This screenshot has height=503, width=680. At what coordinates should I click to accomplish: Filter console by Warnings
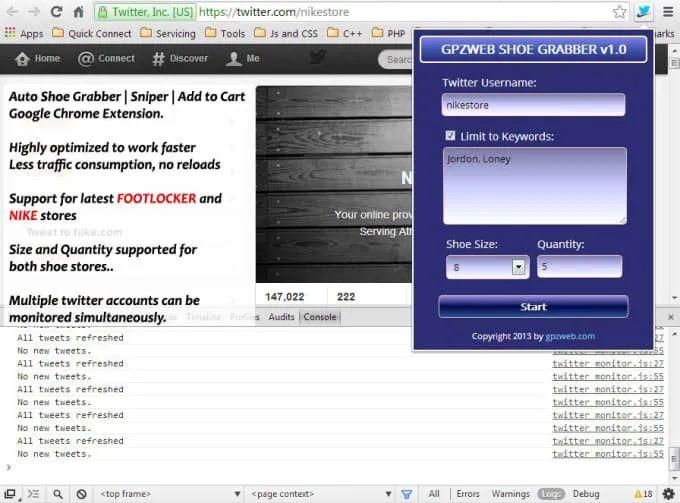click(x=510, y=494)
